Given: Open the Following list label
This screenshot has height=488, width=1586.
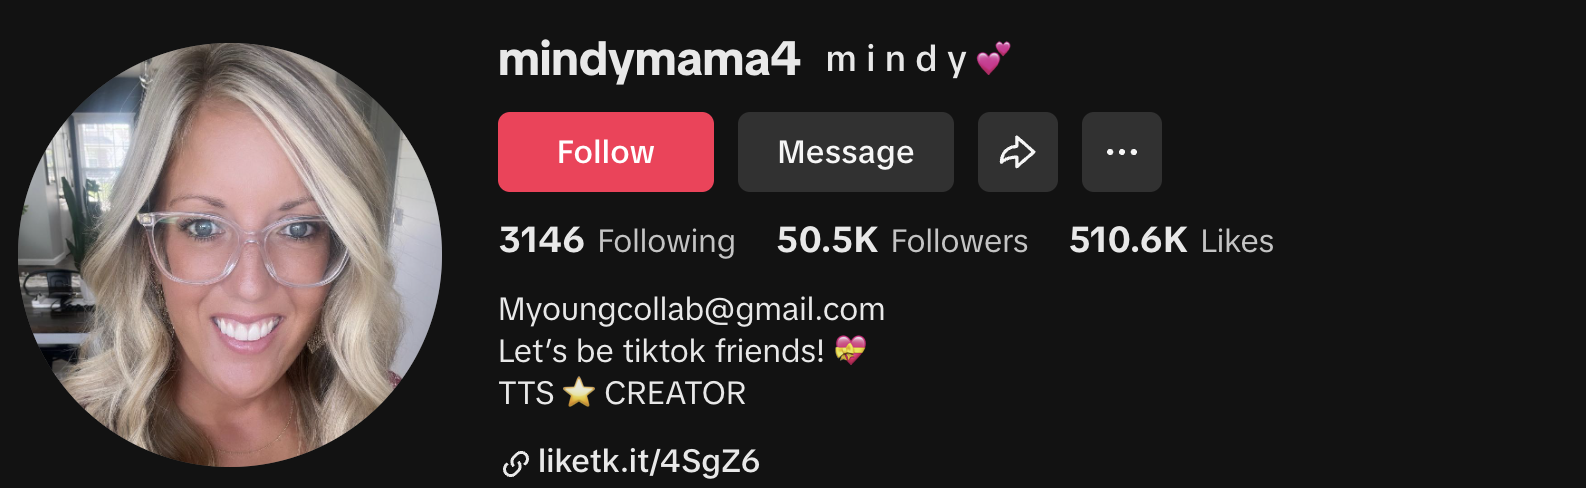Looking at the screenshot, I should (x=666, y=241).
